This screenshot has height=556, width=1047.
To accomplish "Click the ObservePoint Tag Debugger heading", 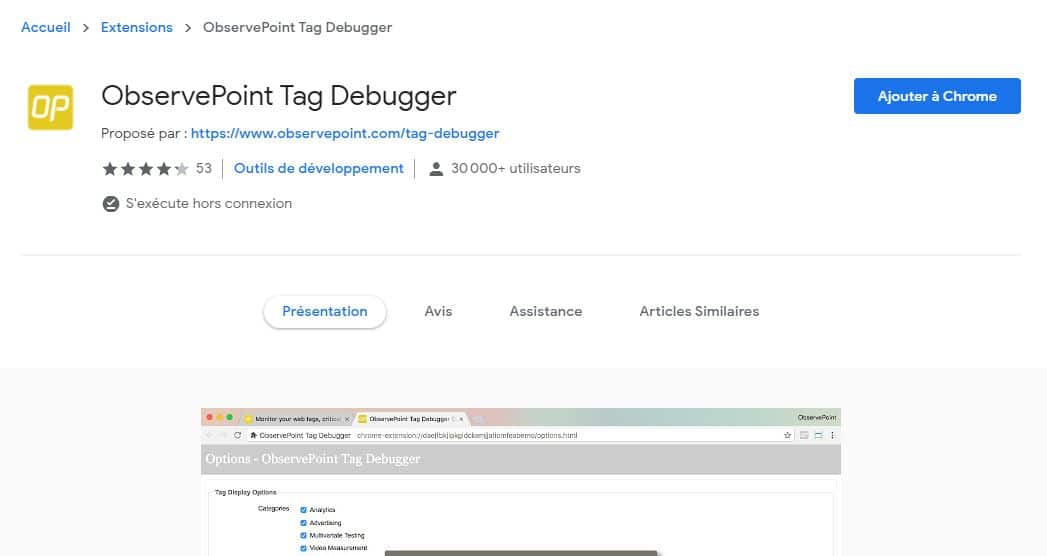I will tap(278, 95).
